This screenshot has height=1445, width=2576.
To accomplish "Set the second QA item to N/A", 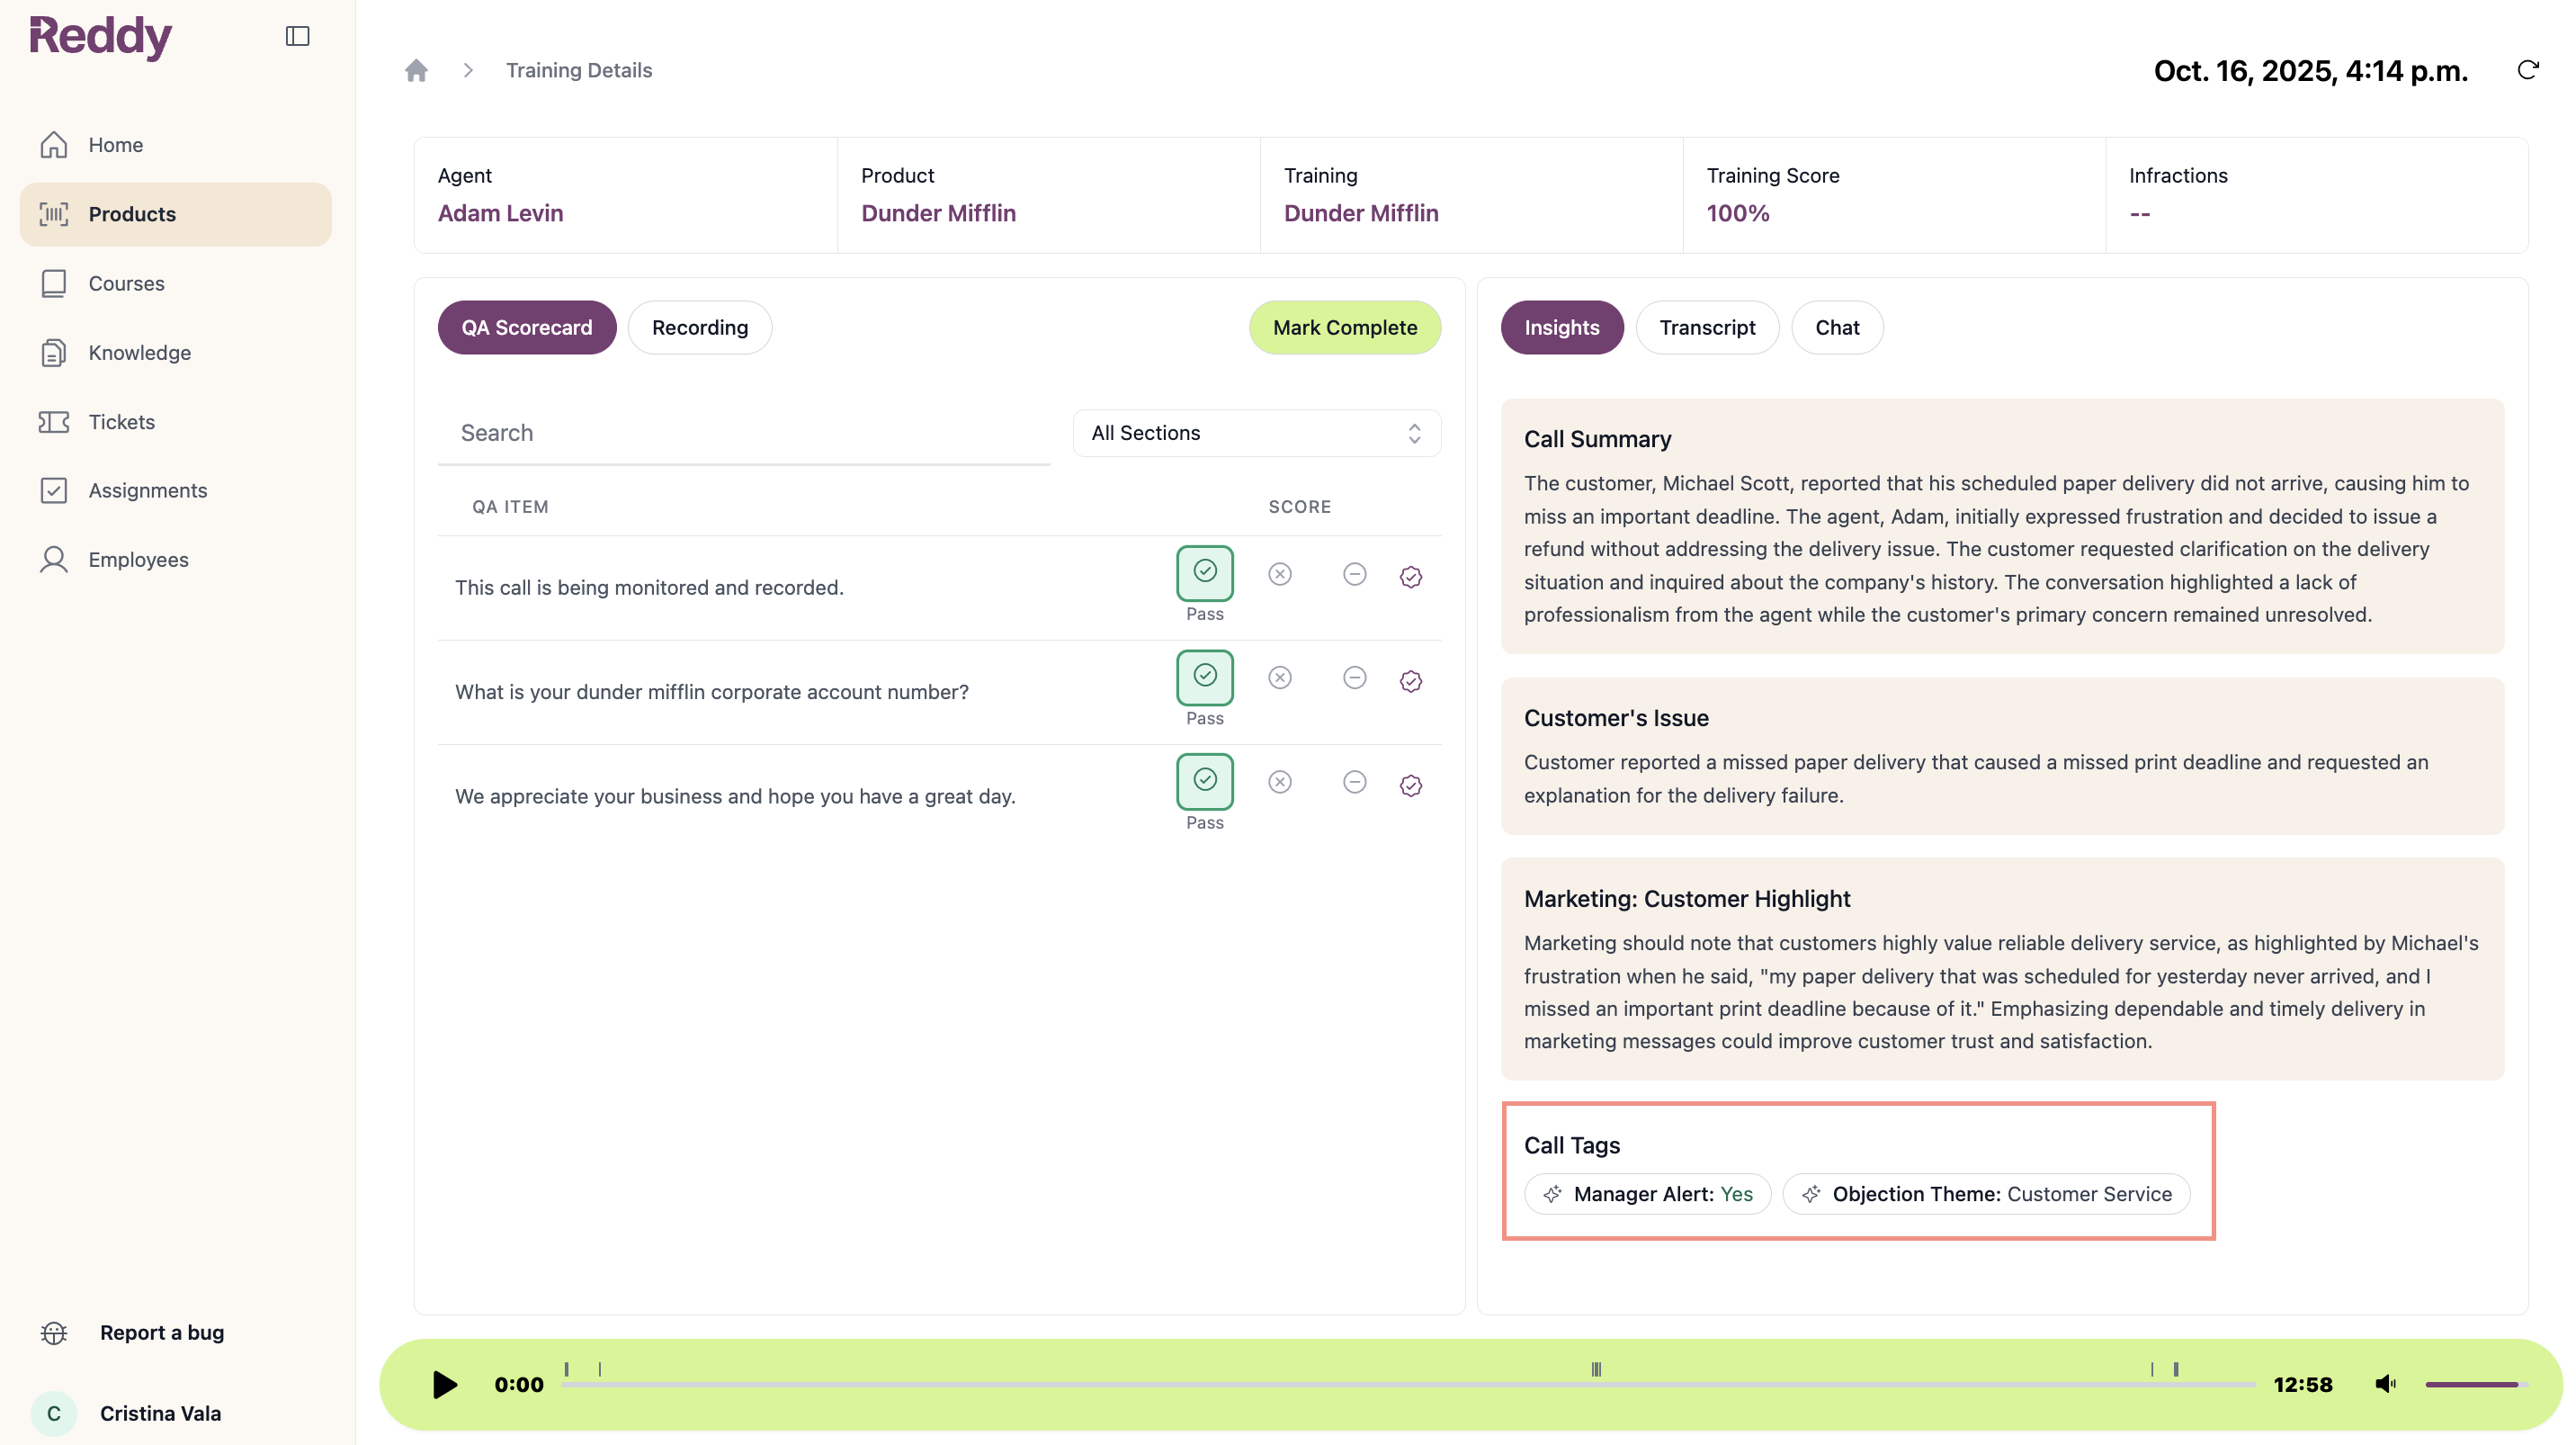I will pos(1354,678).
